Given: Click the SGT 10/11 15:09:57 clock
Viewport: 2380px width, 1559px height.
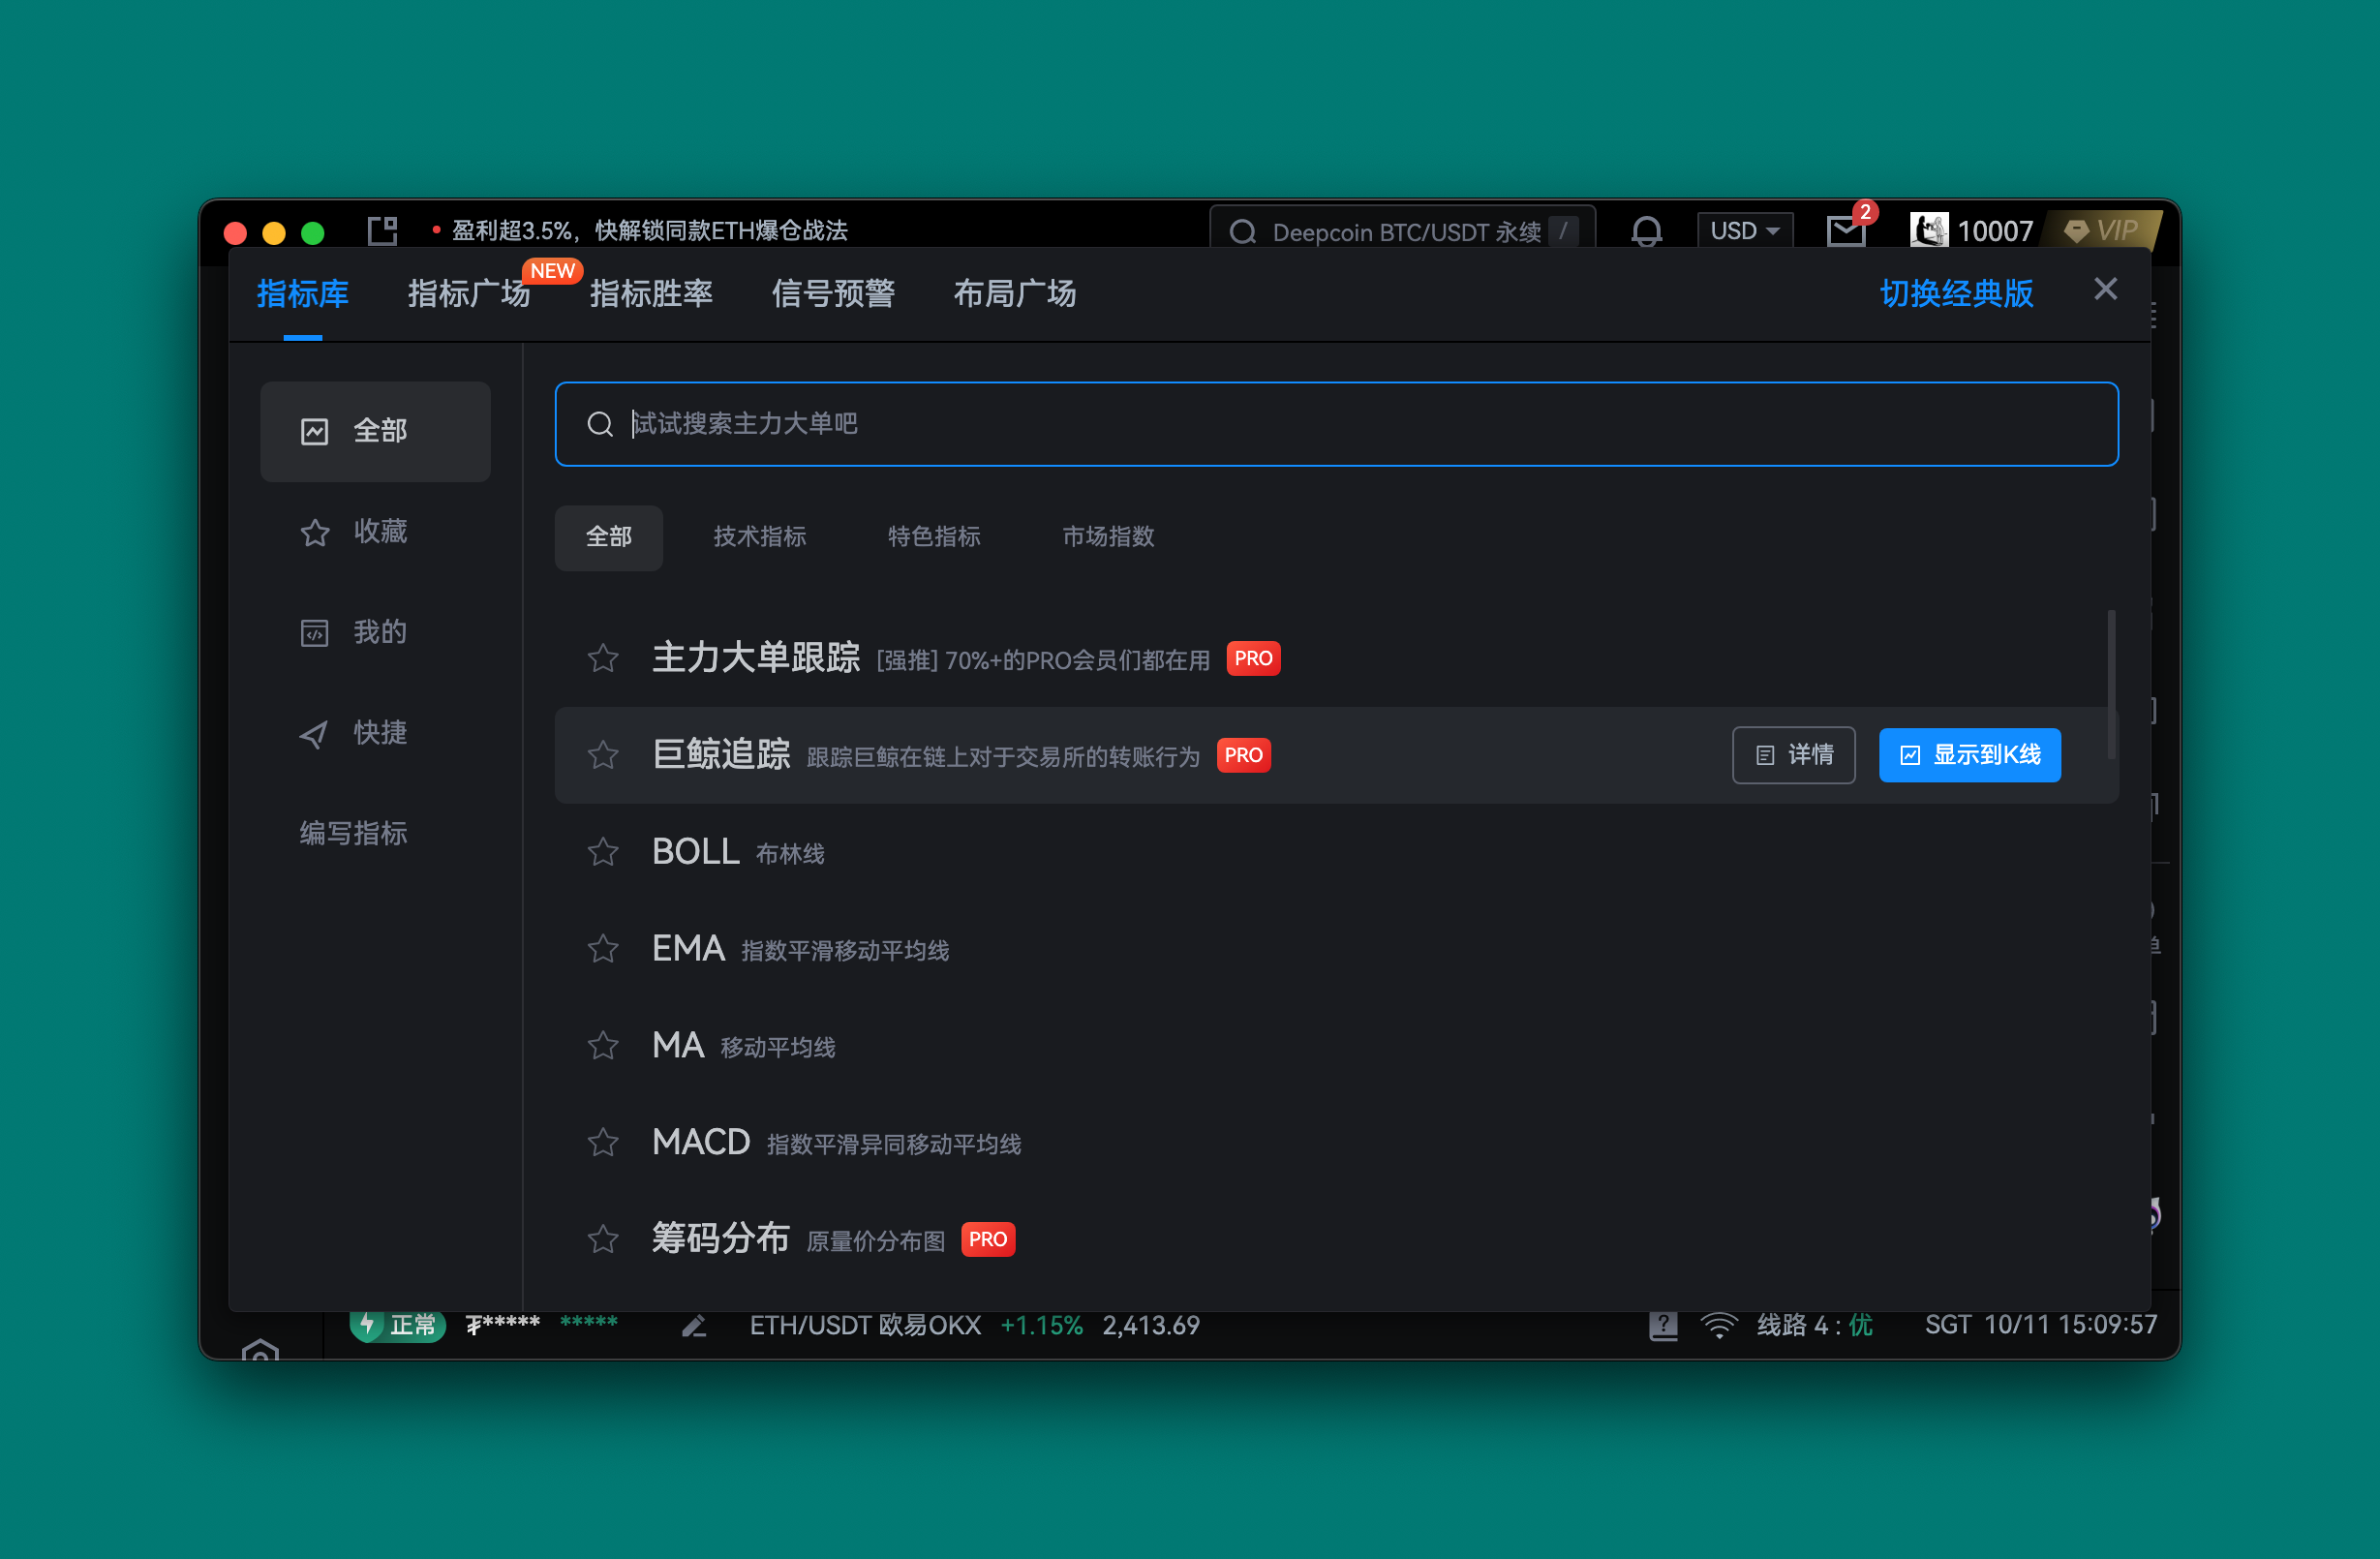Looking at the screenshot, I should [x=2041, y=1325].
